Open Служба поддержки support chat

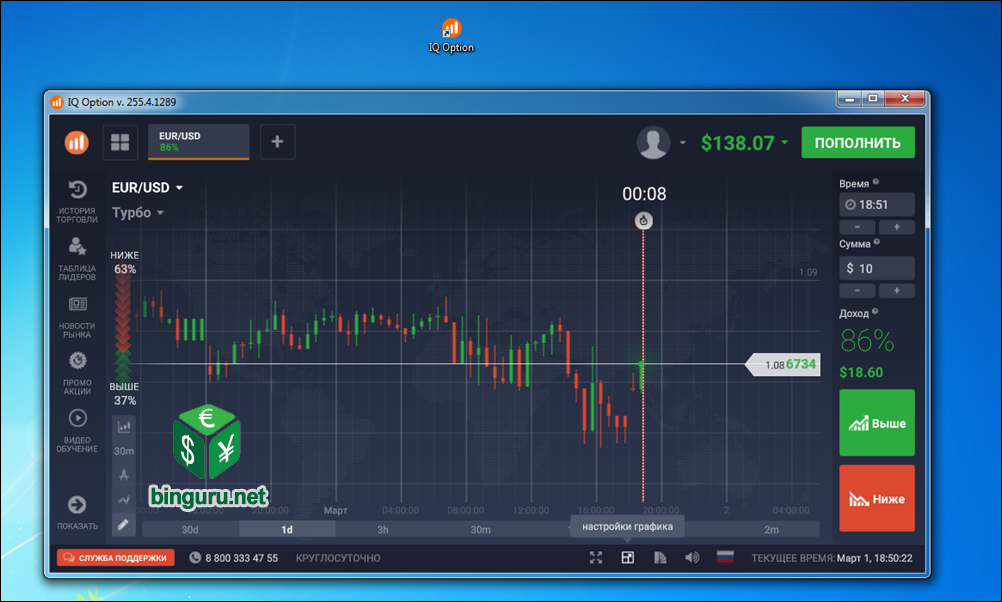(x=116, y=558)
